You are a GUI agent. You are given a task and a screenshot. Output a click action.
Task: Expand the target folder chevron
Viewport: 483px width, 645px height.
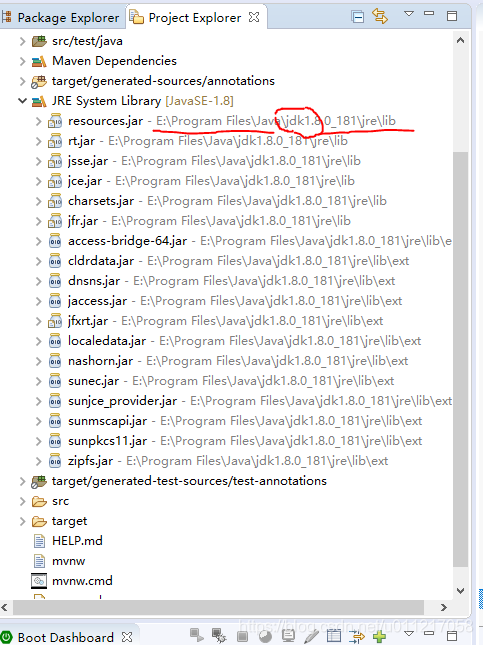pos(23,521)
